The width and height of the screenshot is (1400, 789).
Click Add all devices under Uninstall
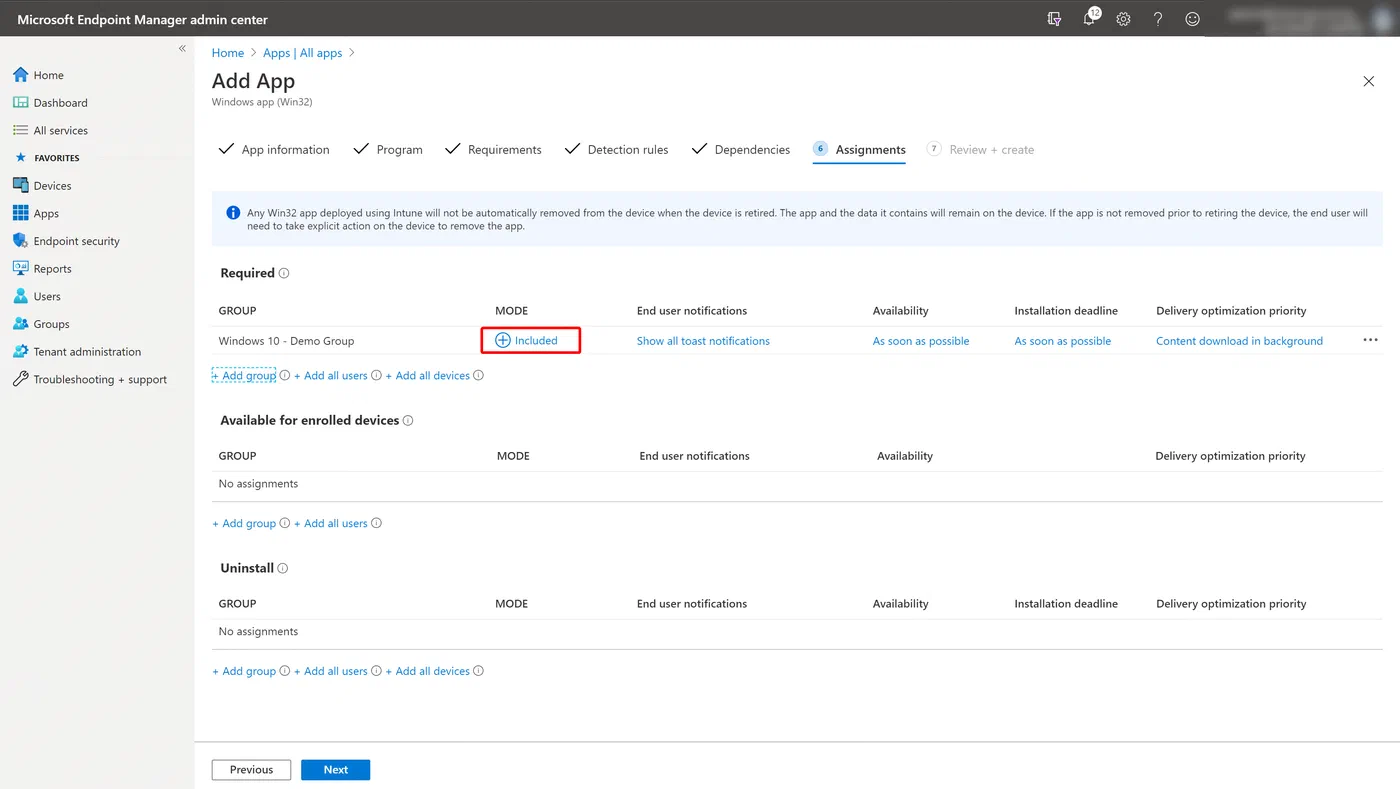[x=428, y=672]
